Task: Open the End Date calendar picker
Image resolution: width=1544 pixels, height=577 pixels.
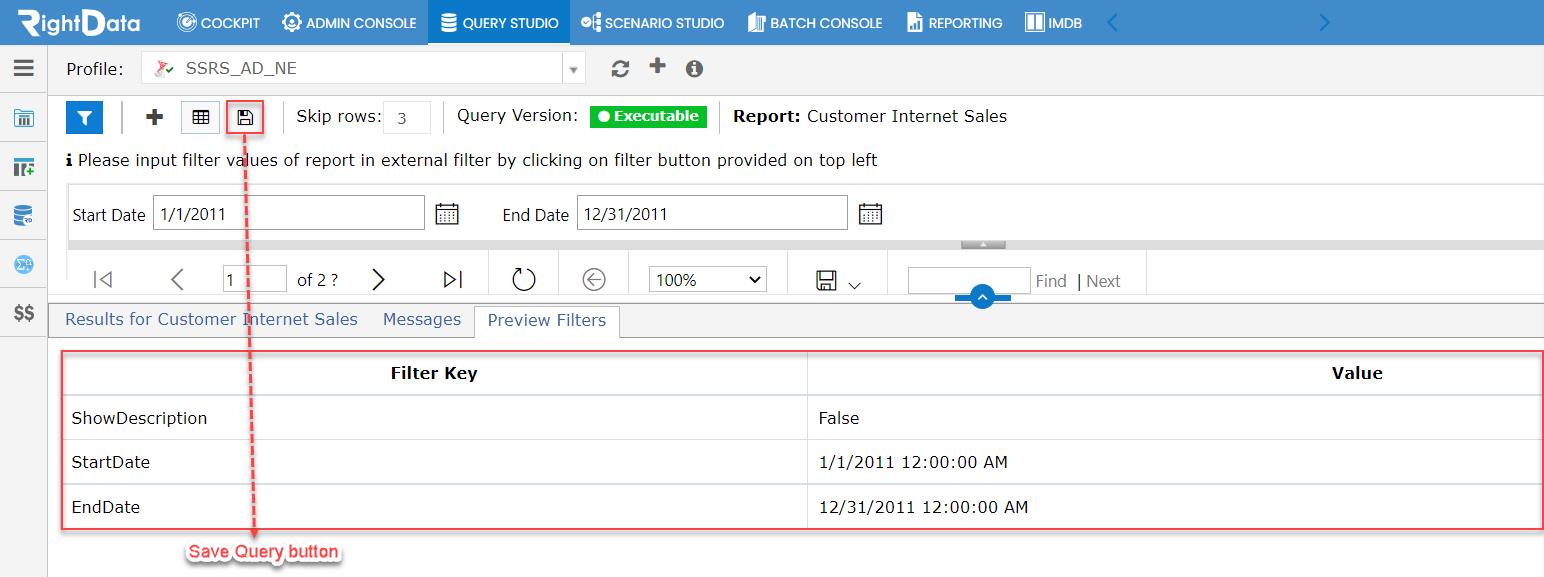Action: pyautogui.click(x=870, y=213)
